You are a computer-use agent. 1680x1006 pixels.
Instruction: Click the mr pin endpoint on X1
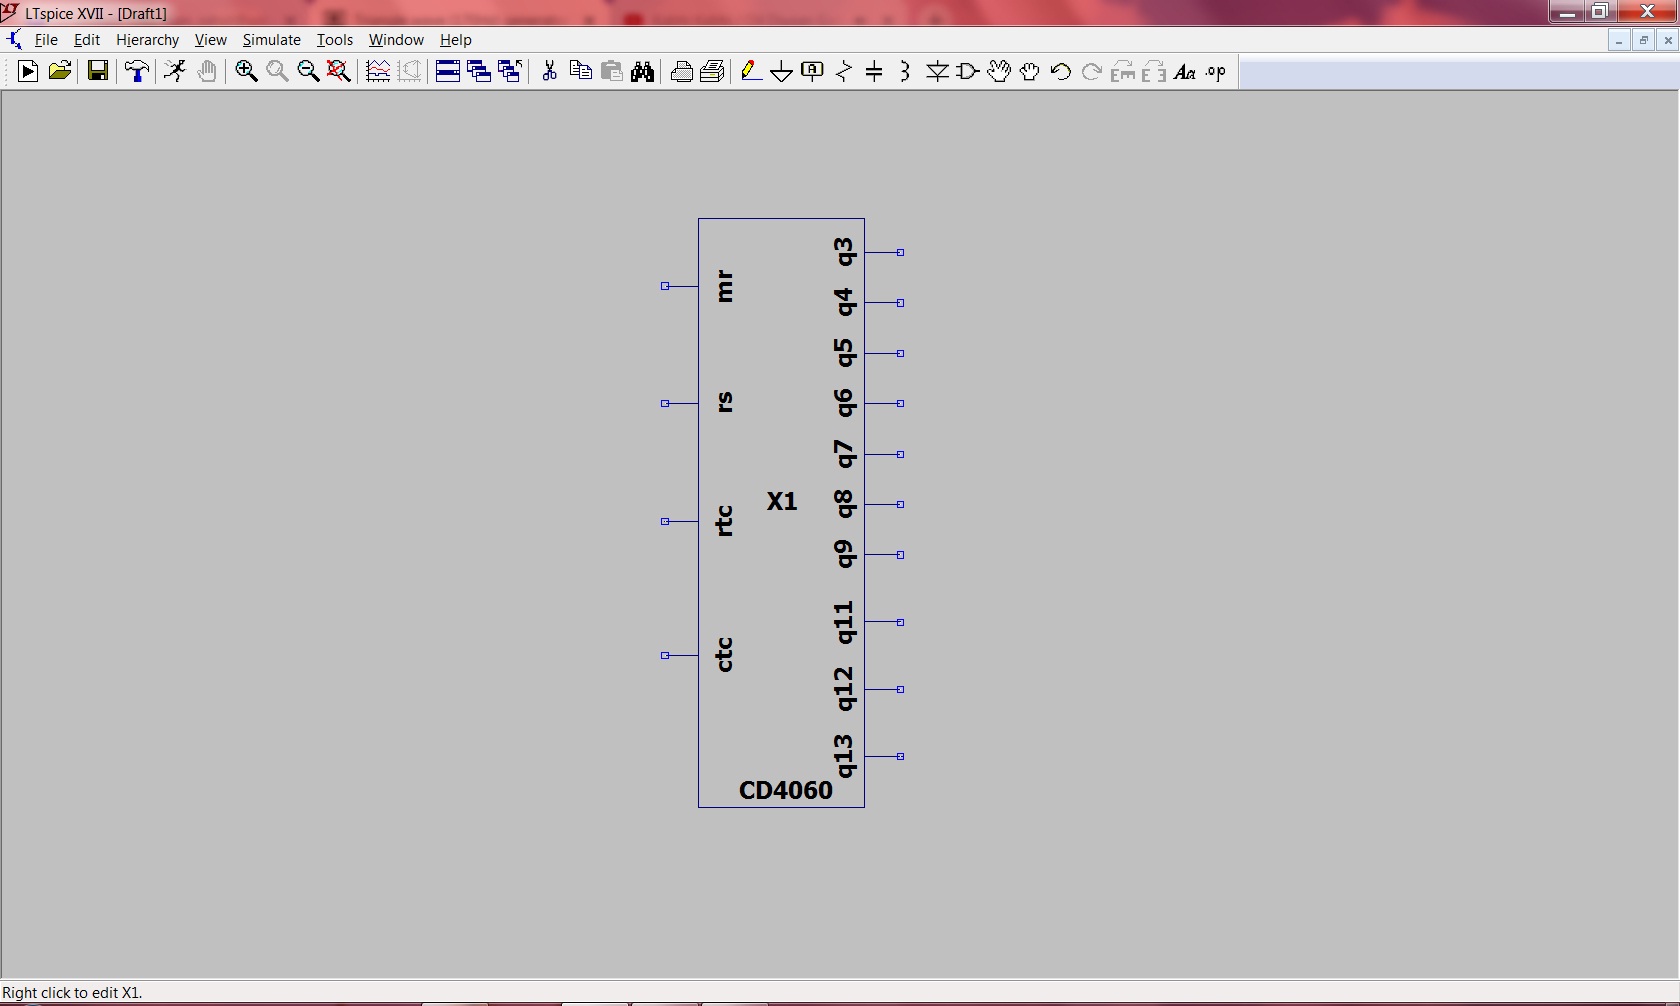tap(665, 286)
